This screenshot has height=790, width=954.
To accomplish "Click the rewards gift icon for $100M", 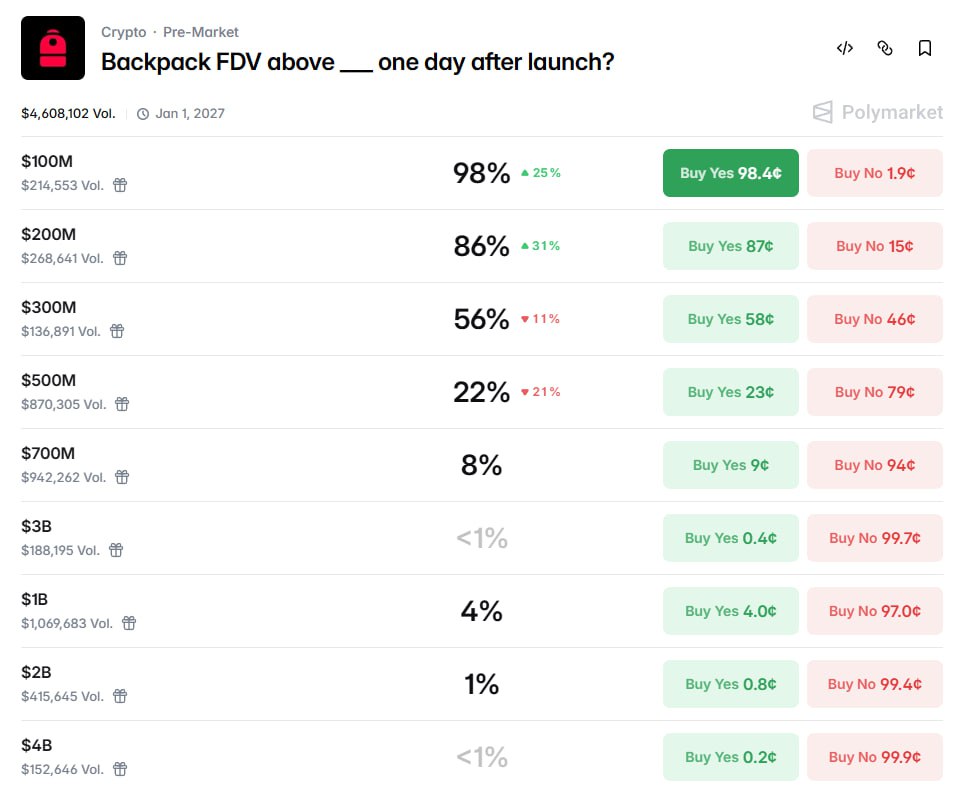I will (120, 185).
